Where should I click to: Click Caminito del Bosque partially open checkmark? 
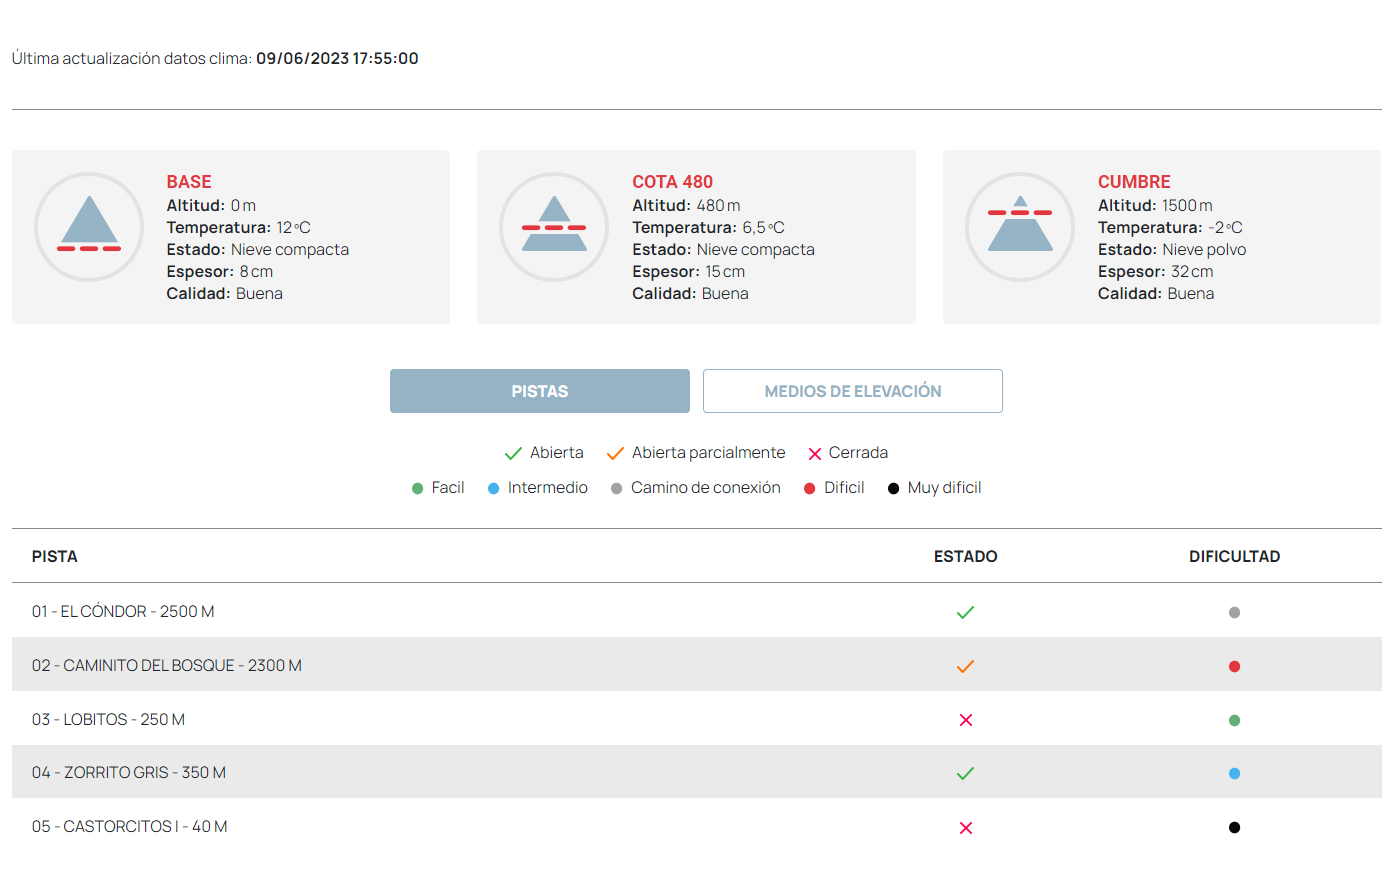(965, 666)
